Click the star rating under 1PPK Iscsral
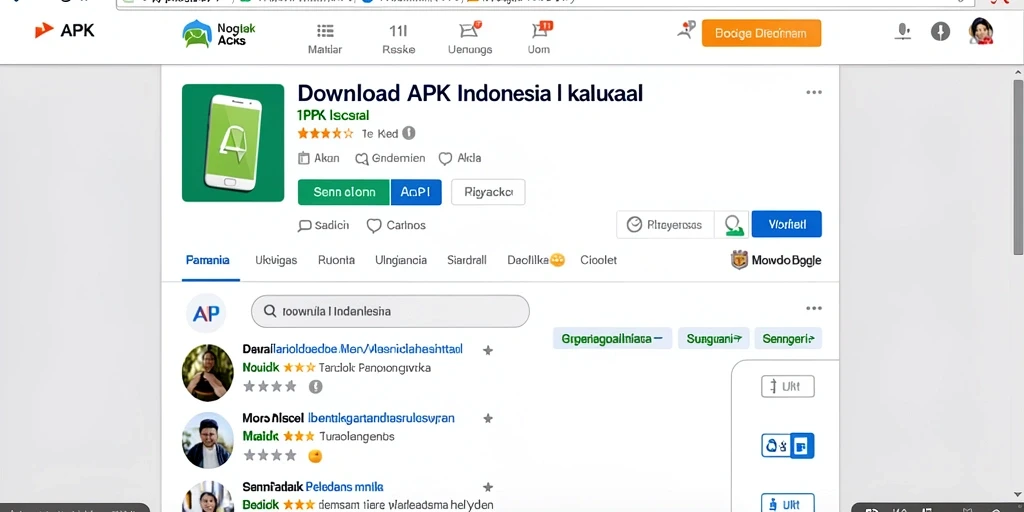1024x512 pixels. click(x=325, y=133)
